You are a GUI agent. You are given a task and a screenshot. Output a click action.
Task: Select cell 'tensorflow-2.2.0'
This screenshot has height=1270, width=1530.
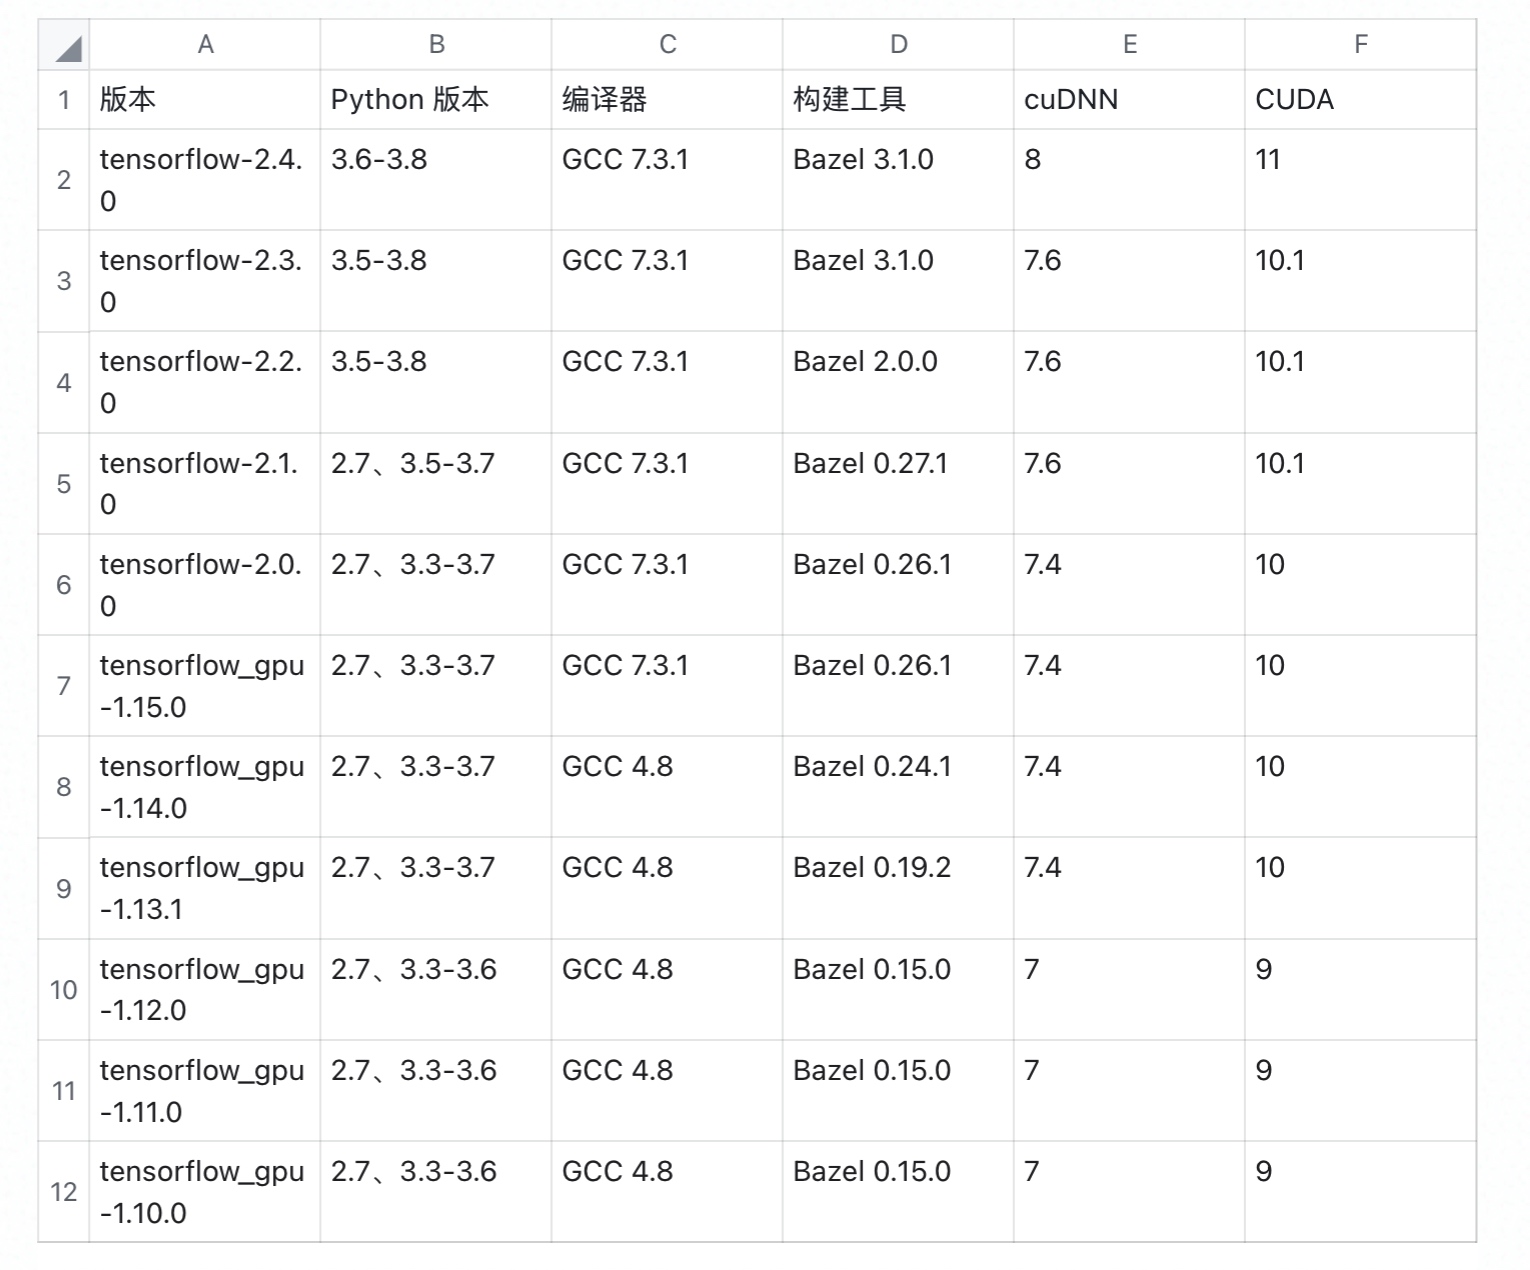pos(205,383)
